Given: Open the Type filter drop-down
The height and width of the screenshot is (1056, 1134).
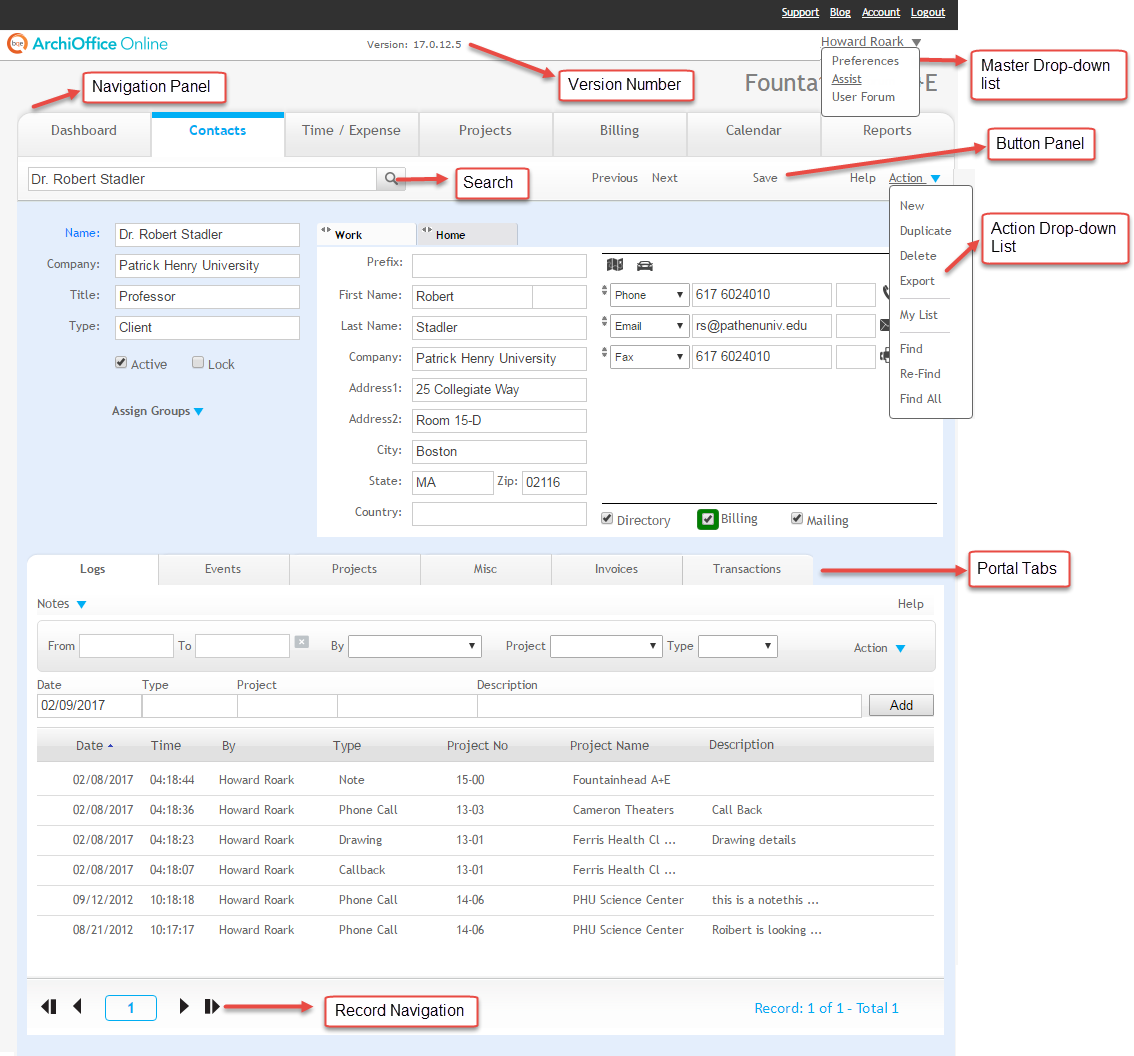Looking at the screenshot, I should (x=738, y=646).
